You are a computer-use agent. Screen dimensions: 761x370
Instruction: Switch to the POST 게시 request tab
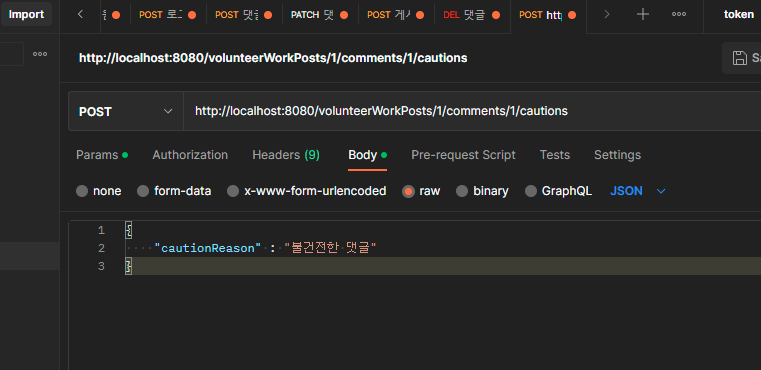click(x=396, y=15)
